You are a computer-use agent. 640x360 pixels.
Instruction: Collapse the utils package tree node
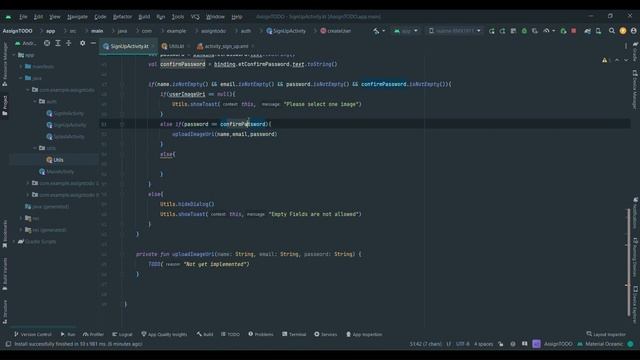tap(35, 148)
